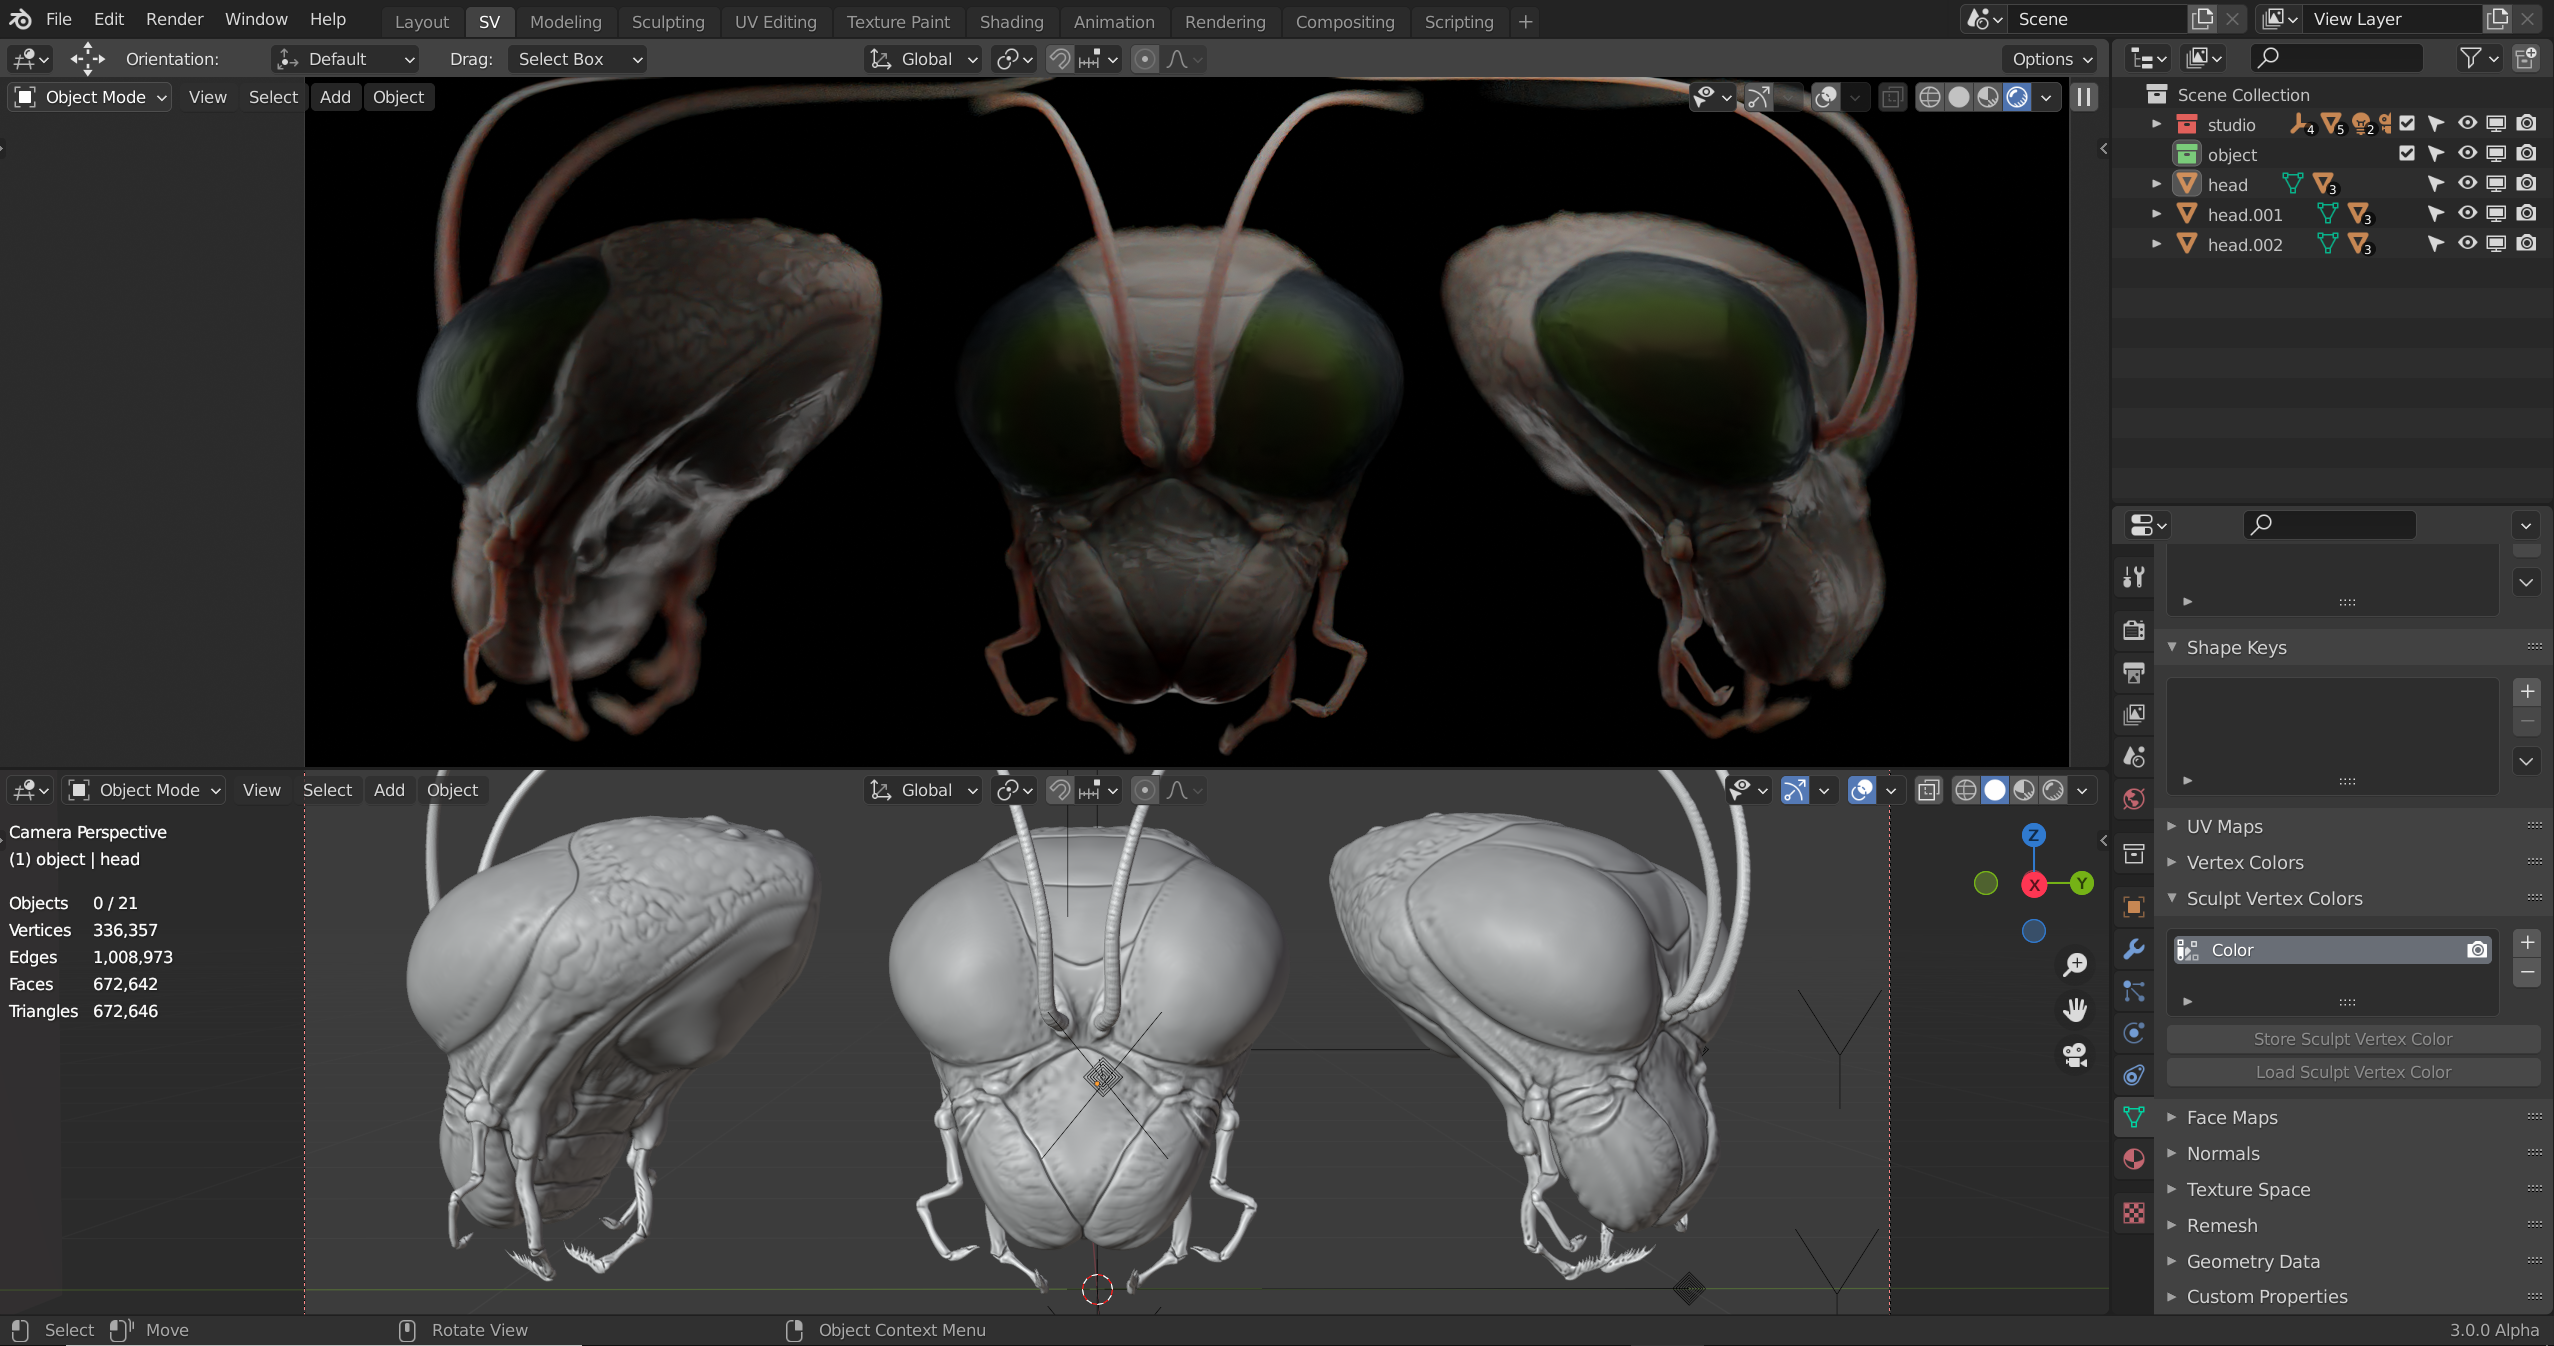Hide head.001 in viewport with eye icon
Viewport: 2554px width, 1346px height.
pos(2467,214)
